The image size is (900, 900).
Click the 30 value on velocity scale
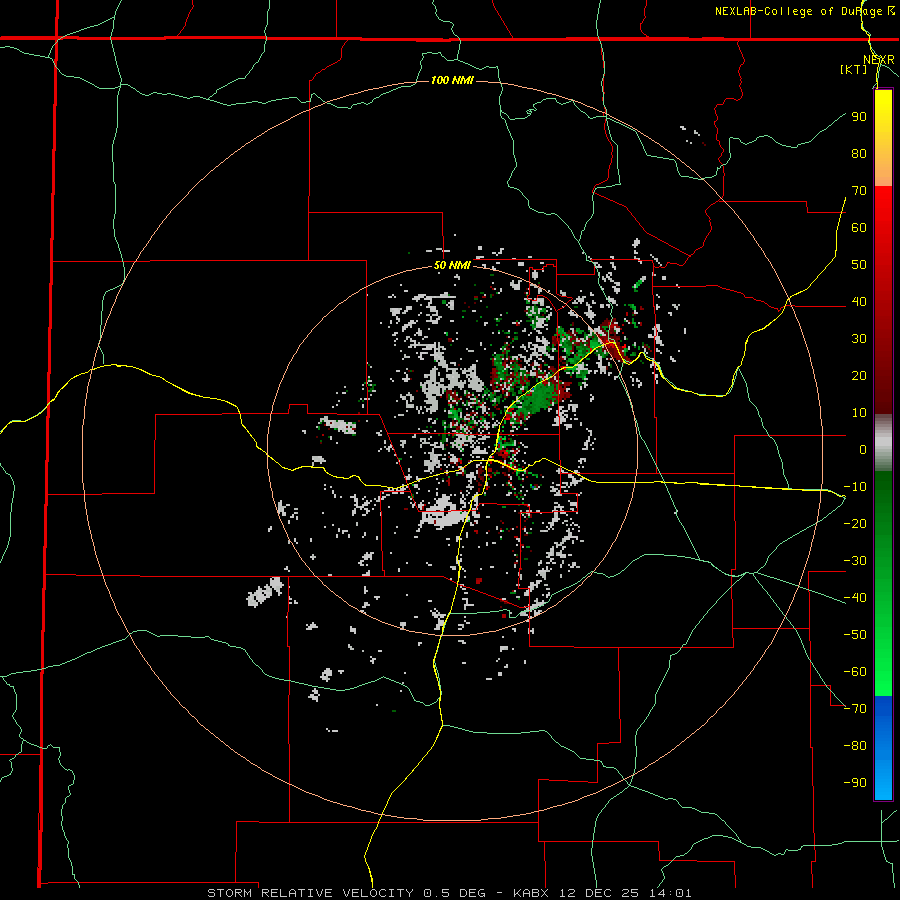pyautogui.click(x=859, y=339)
